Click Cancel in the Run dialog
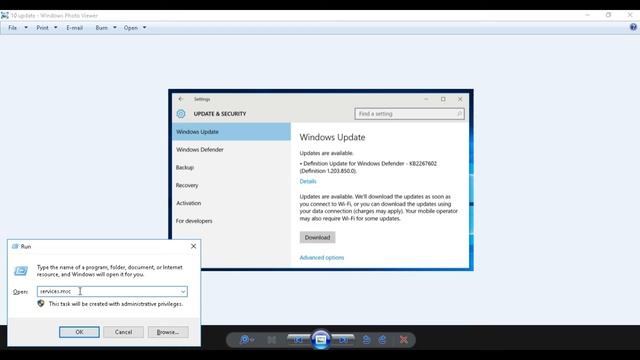The image size is (640, 360). coord(123,332)
